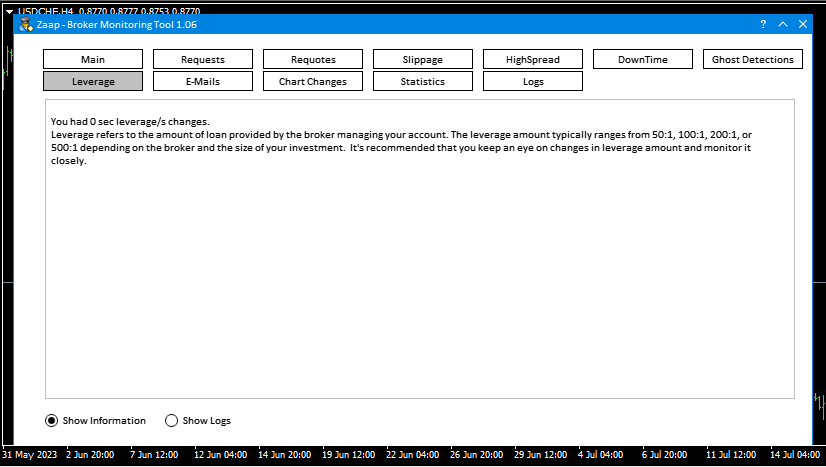This screenshot has width=826, height=467.
Task: Click 'You had 0 sec leverage/s changes' text
Action: click(130, 122)
